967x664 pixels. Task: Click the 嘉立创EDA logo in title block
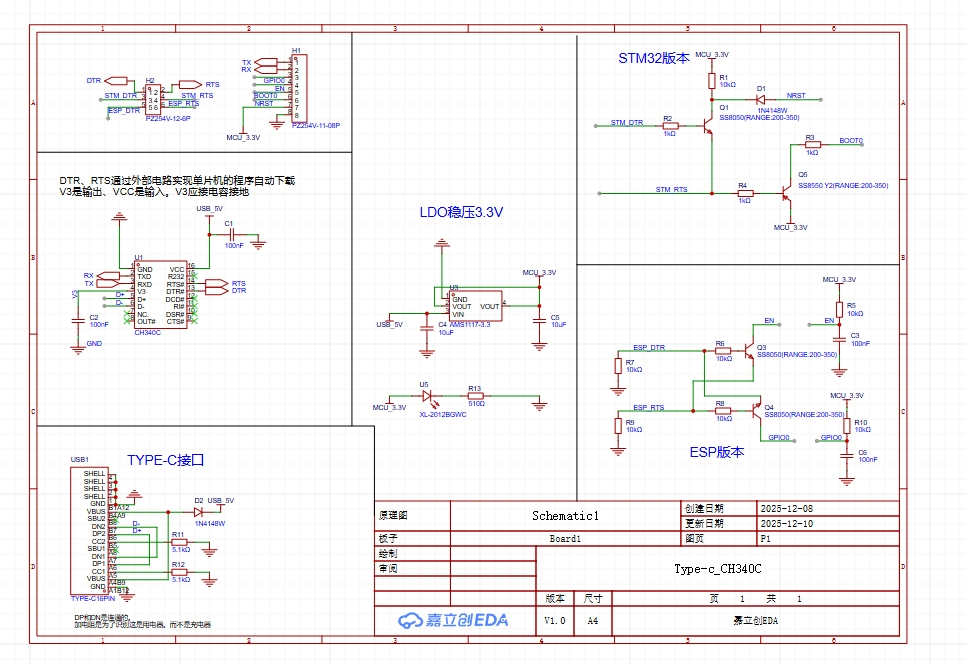[453, 620]
